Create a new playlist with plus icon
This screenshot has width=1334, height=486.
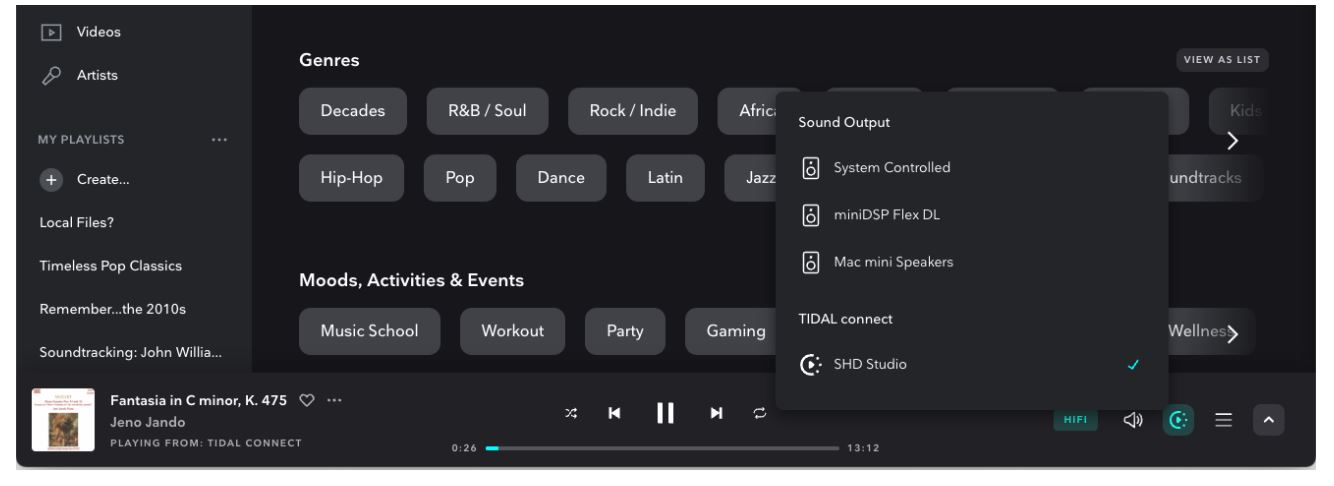tap(51, 180)
